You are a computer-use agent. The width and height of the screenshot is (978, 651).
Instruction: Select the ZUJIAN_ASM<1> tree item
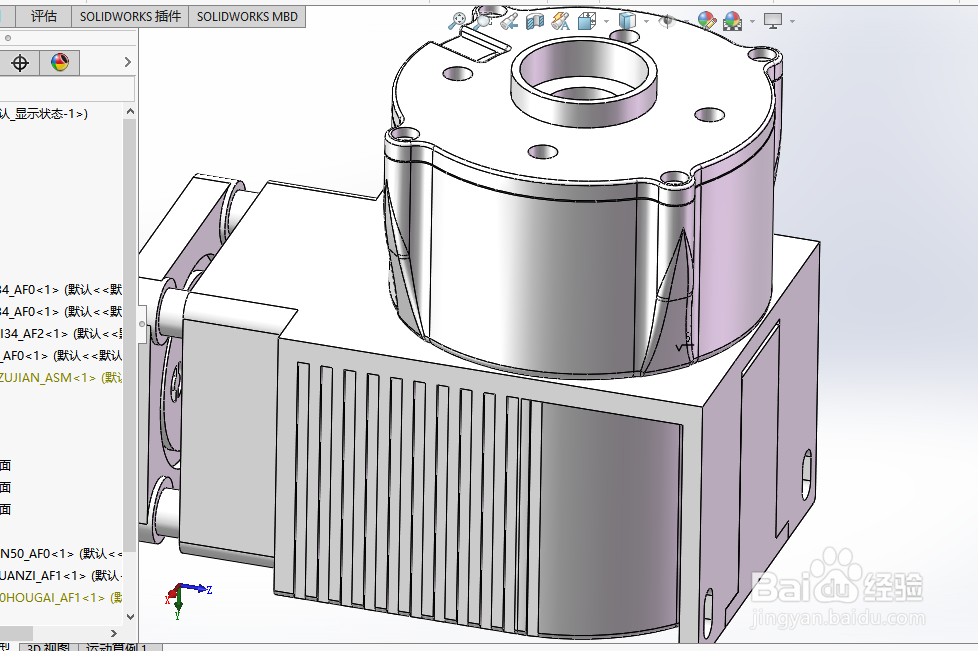61,378
